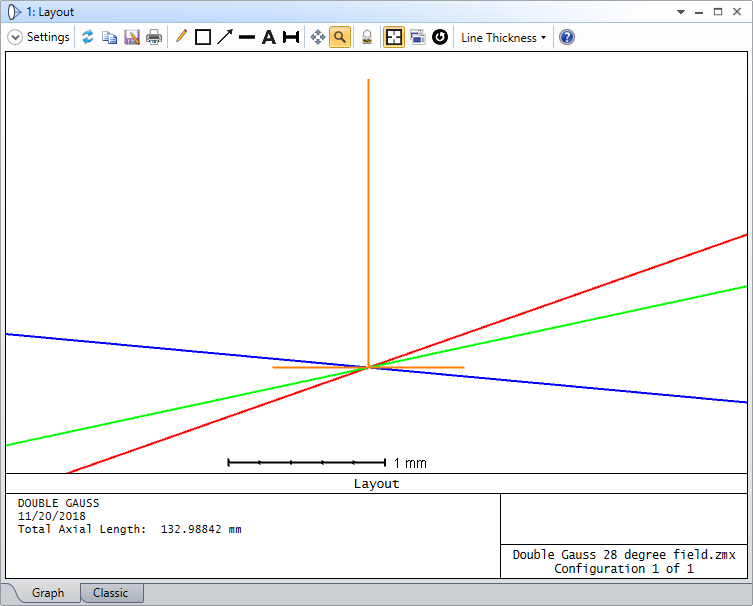Select the Graph tab
Screen dimensions: 753x606
pyautogui.click(x=48, y=593)
